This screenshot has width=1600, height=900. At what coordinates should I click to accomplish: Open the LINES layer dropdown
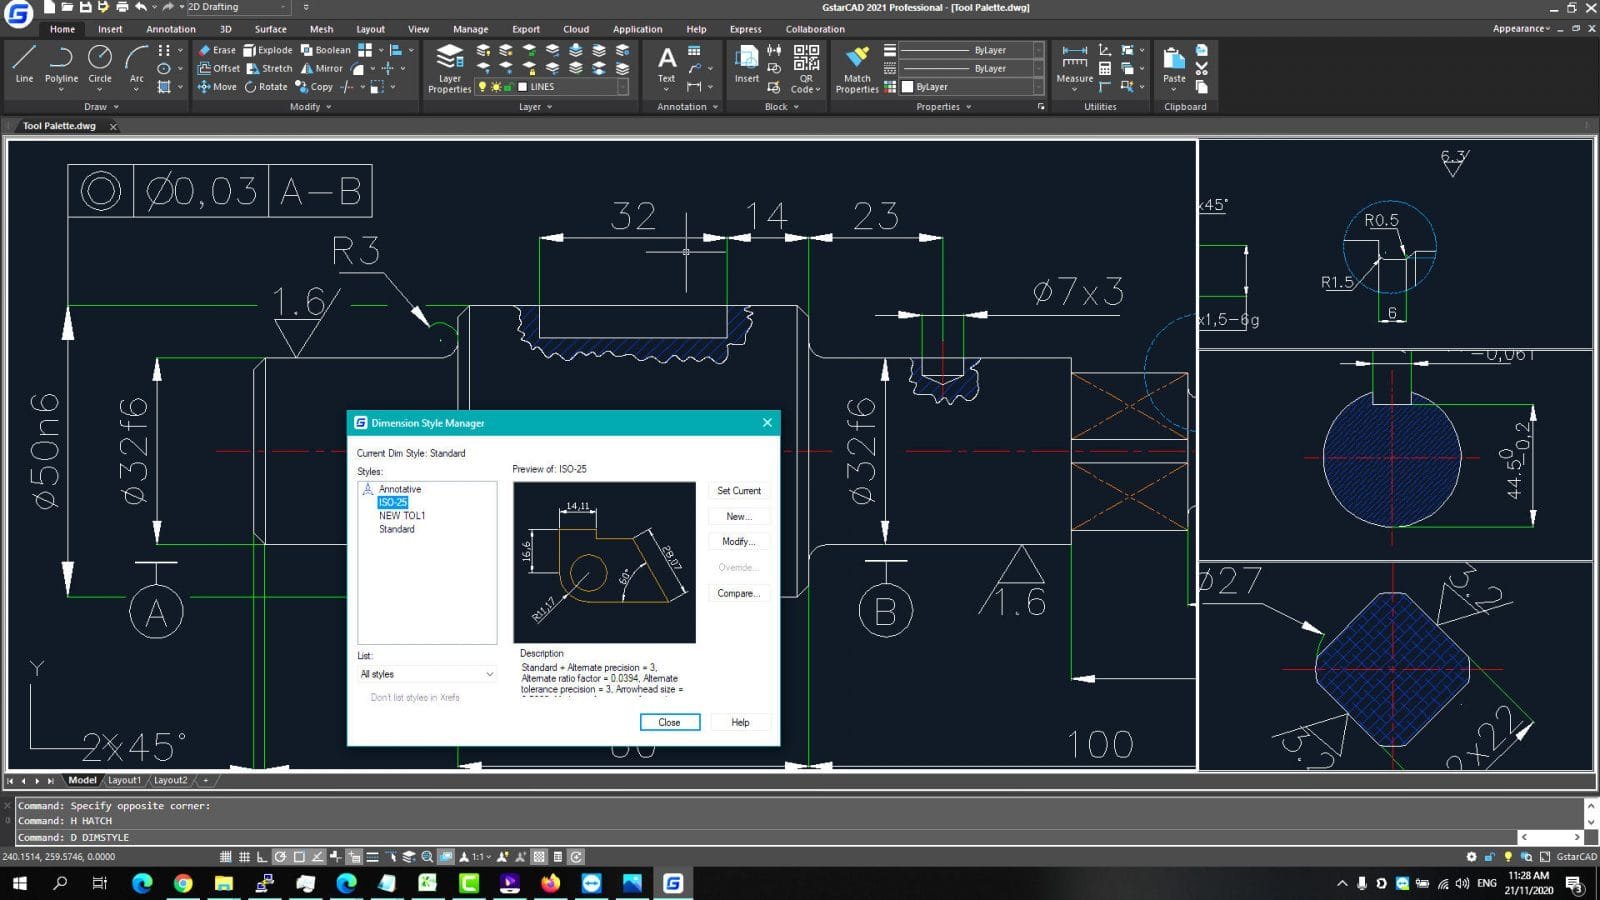click(622, 87)
